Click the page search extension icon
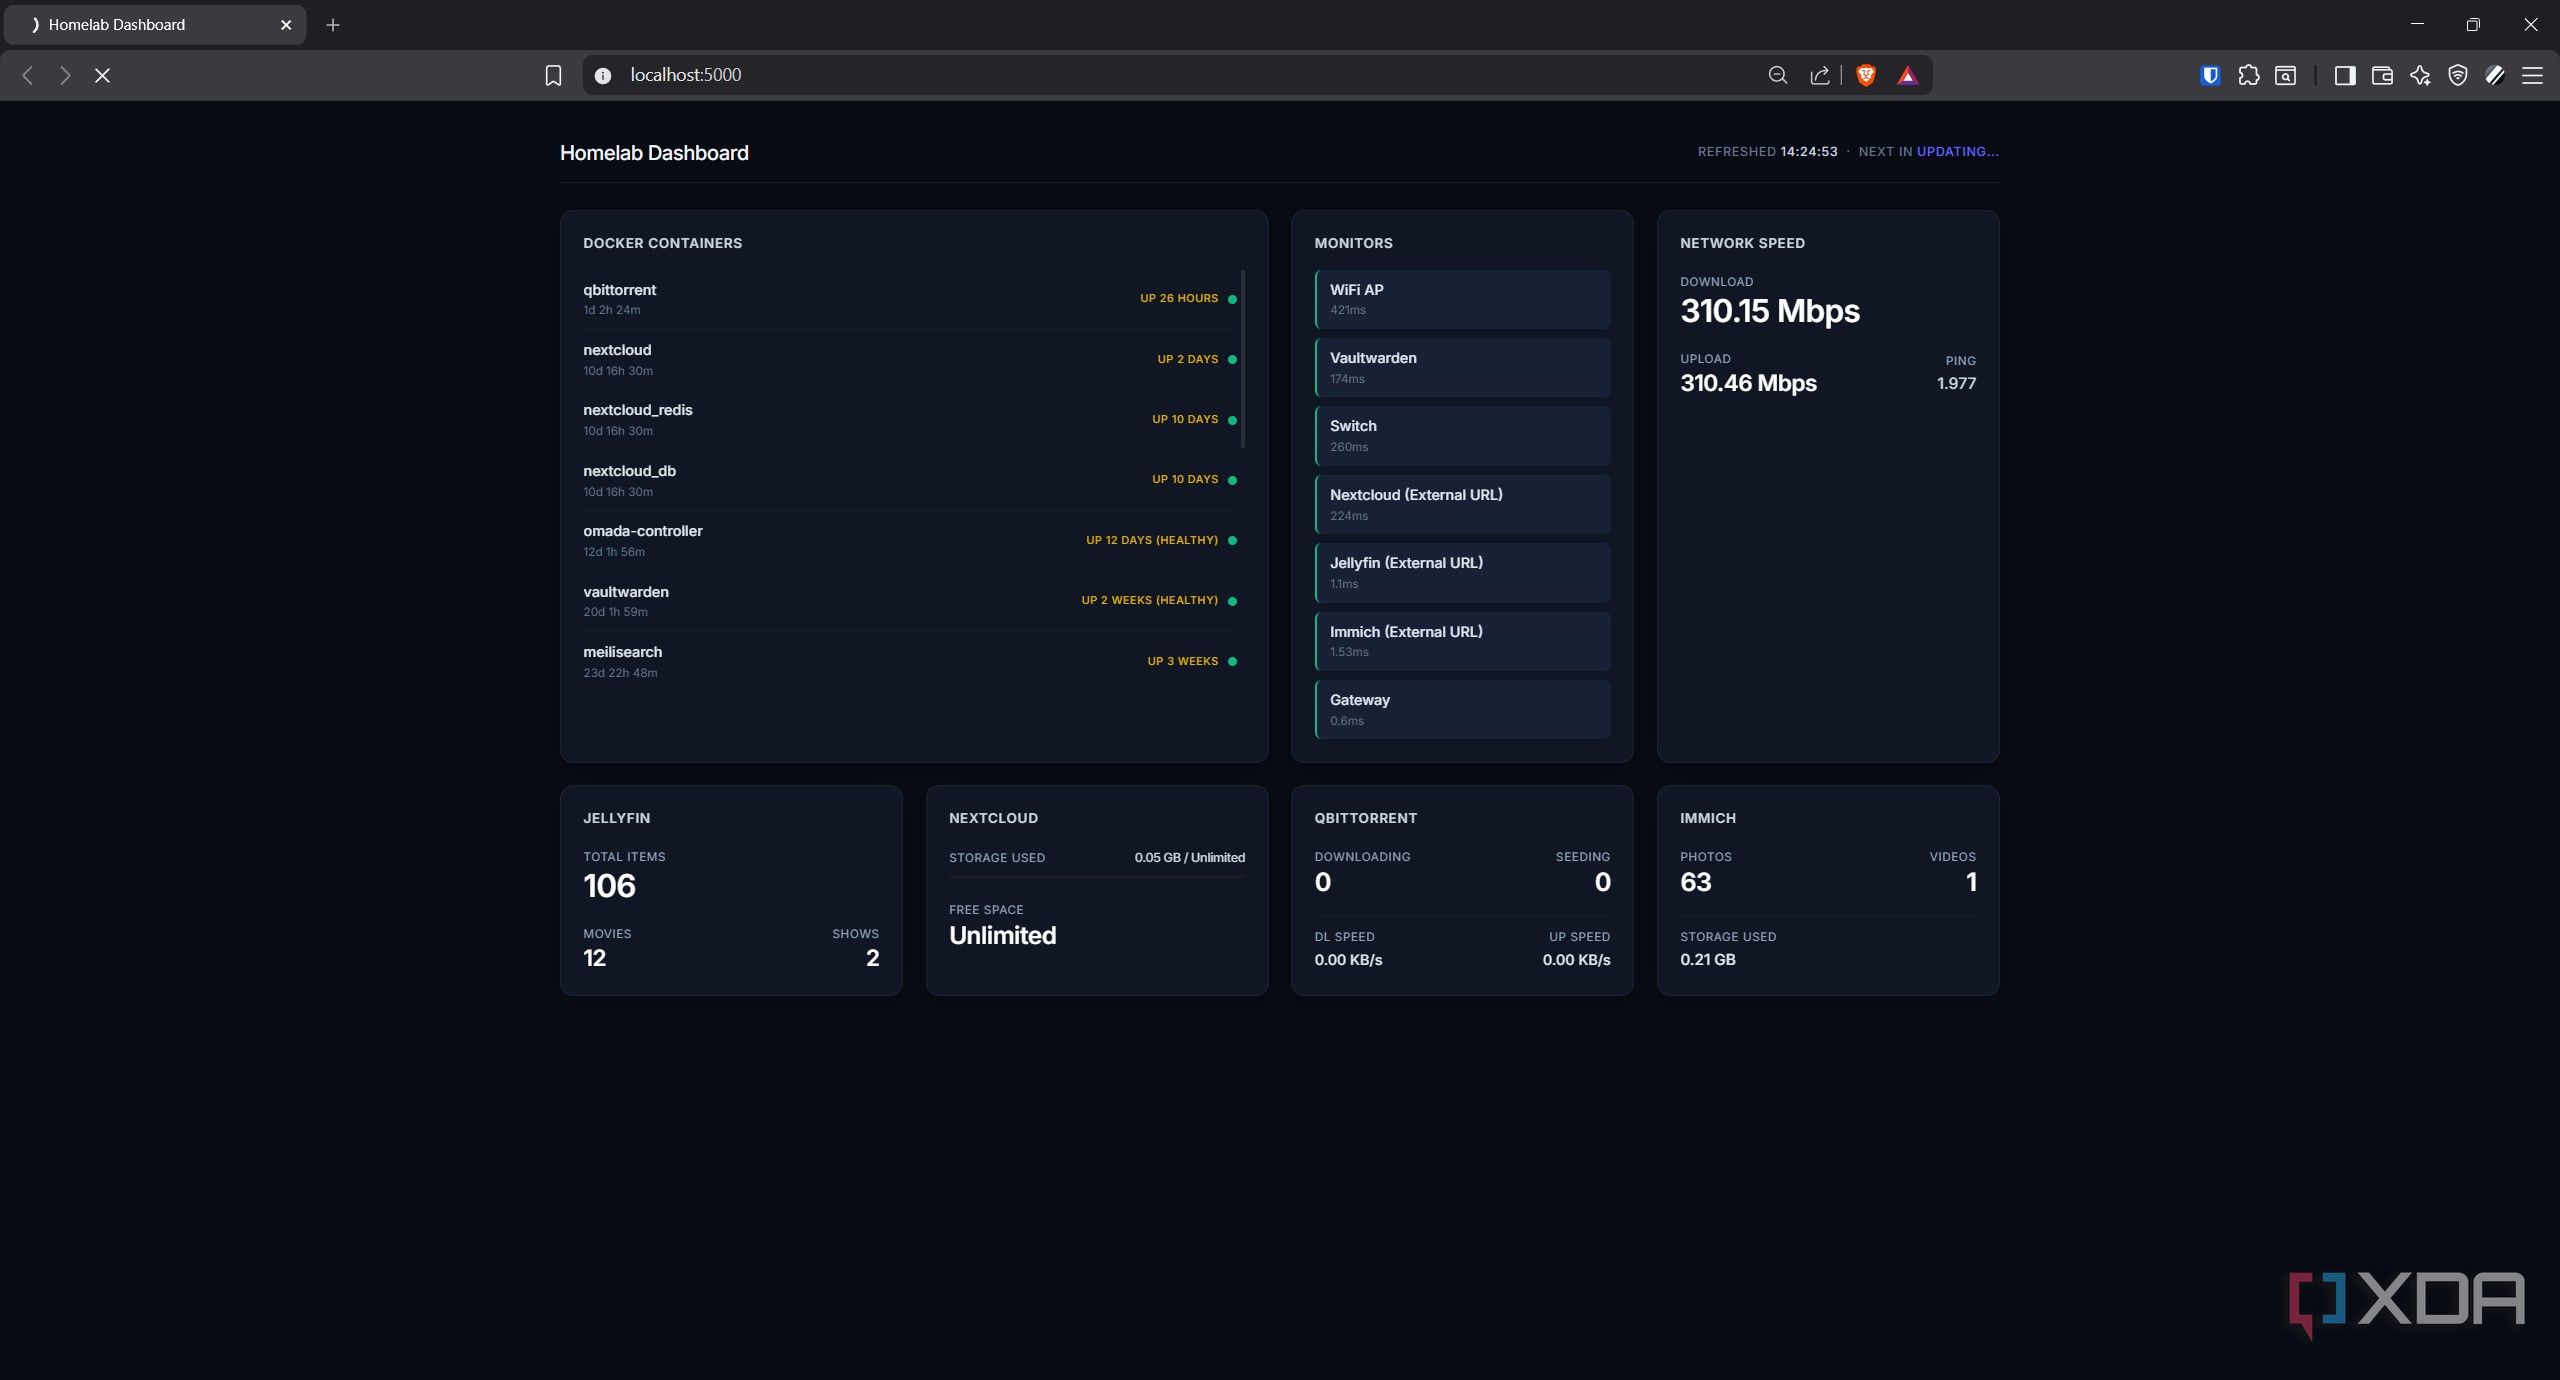Viewport: 2560px width, 1380px height. [x=2286, y=75]
